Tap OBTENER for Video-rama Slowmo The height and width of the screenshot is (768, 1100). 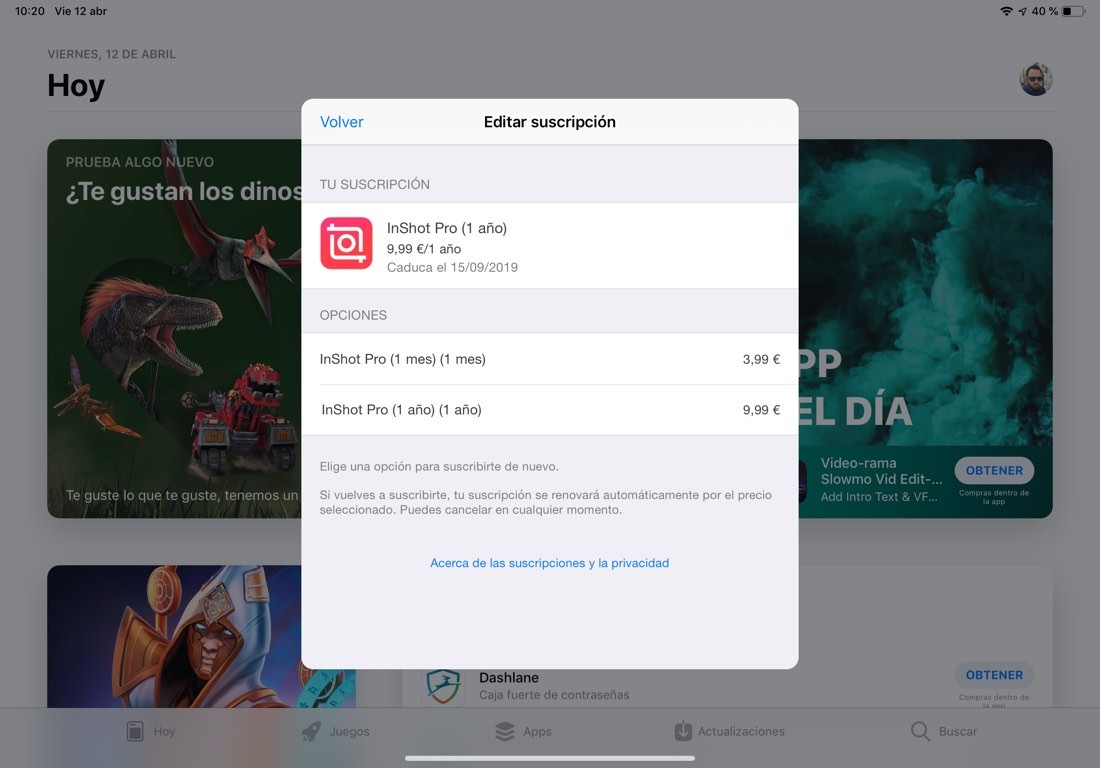[994, 471]
